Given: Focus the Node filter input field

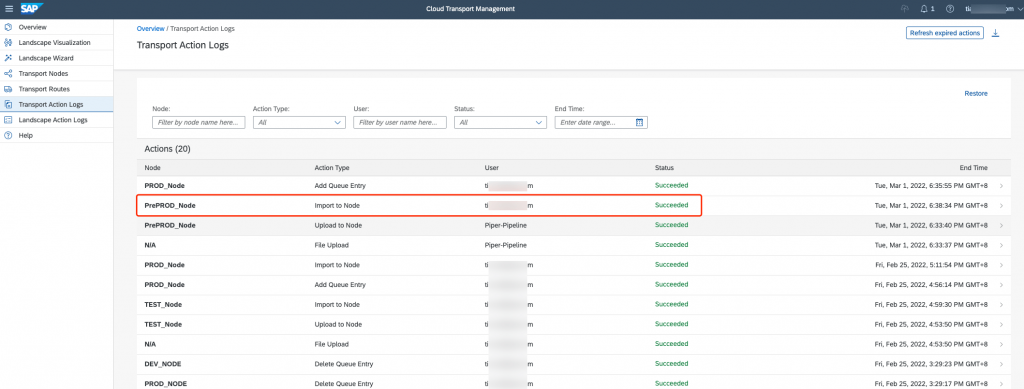Looking at the screenshot, I should click(199, 123).
